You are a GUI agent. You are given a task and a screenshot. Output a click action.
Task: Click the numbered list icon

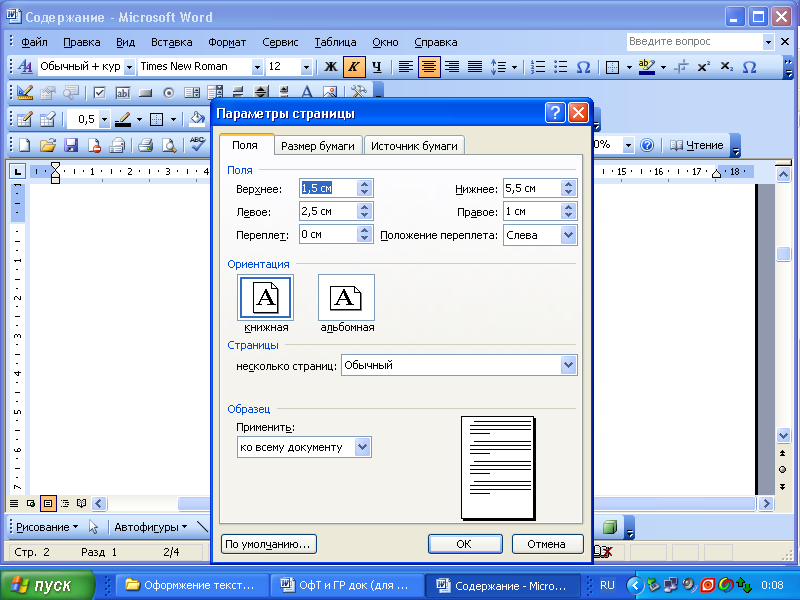[x=538, y=67]
